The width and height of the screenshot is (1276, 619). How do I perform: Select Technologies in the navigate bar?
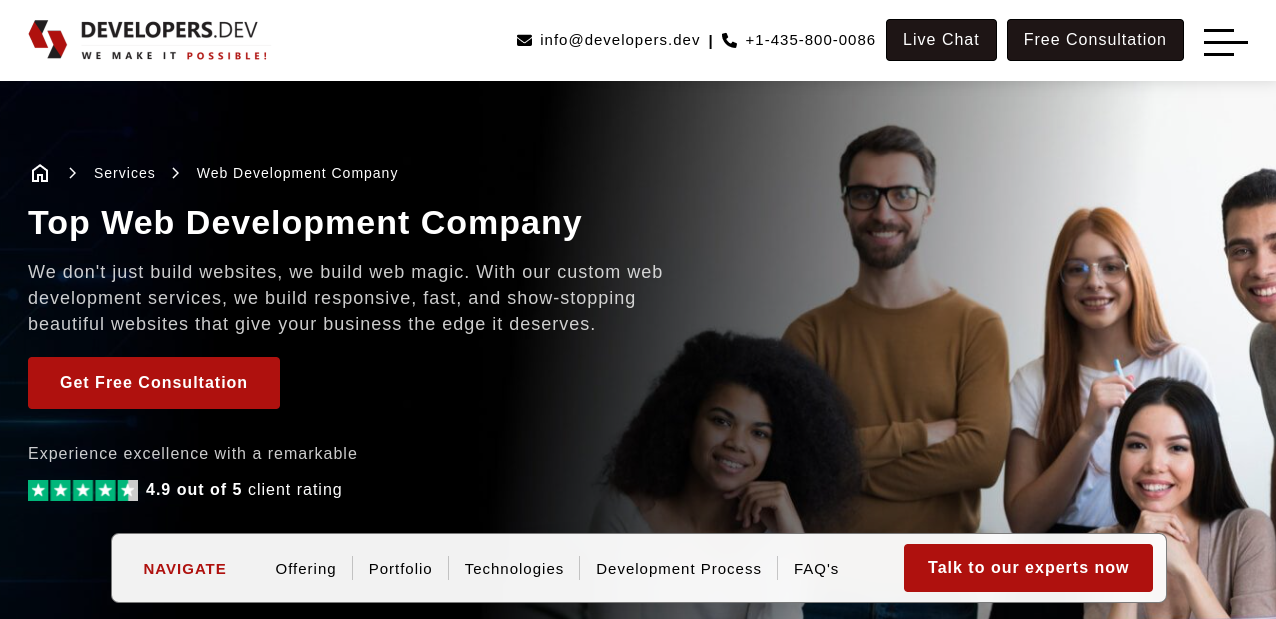[514, 569]
